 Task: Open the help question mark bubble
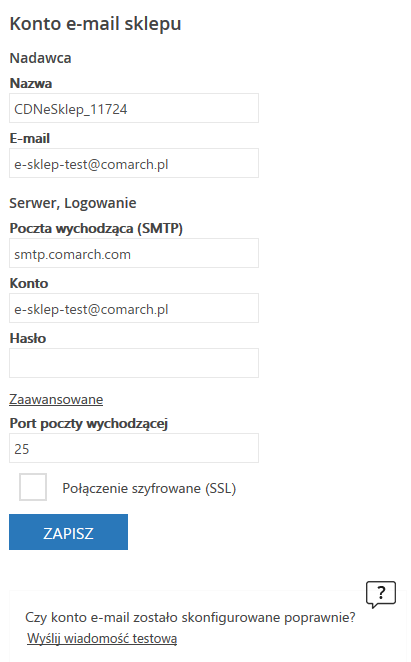pyautogui.click(x=381, y=594)
